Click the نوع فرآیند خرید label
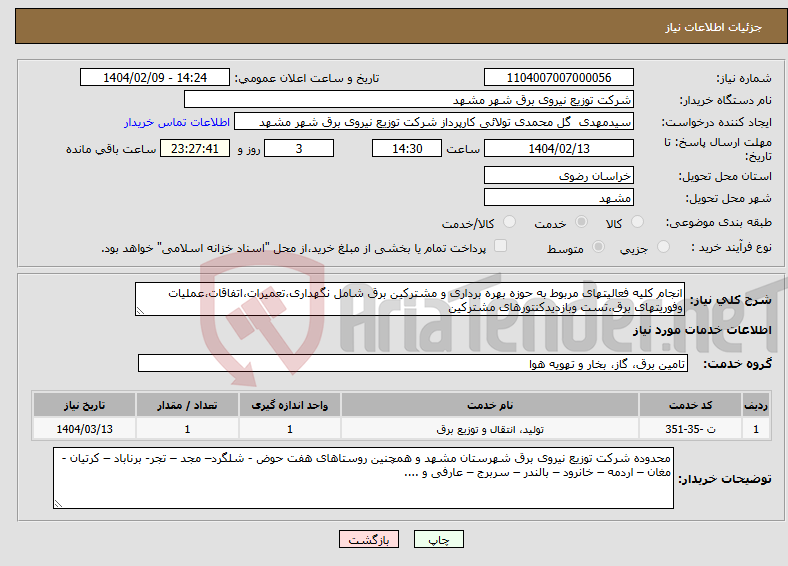 click(x=732, y=247)
